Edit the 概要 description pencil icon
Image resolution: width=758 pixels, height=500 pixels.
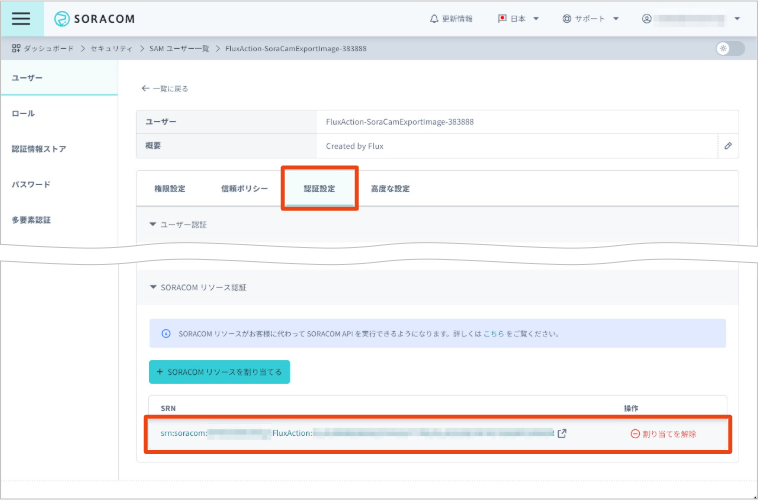click(x=728, y=146)
